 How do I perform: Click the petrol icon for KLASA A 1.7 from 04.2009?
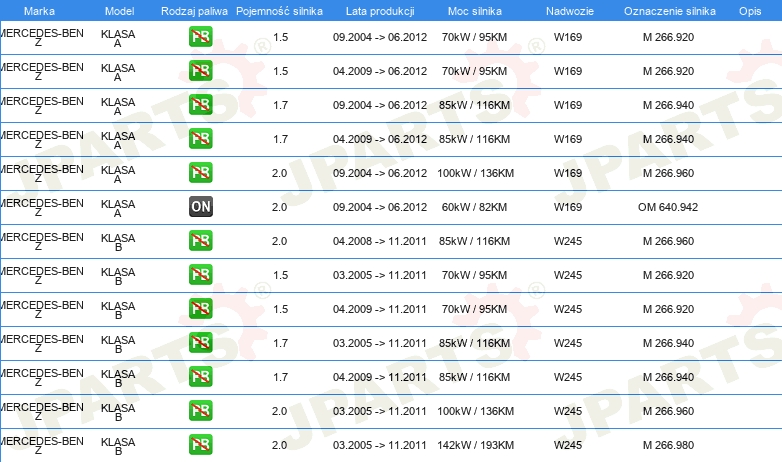pyautogui.click(x=200, y=138)
